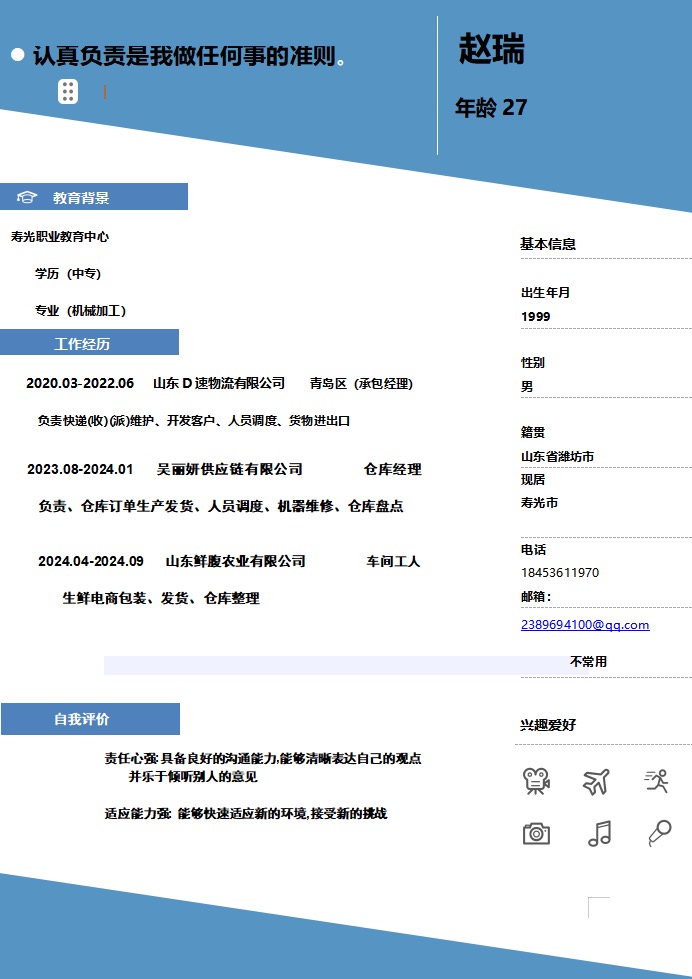The image size is (692, 979).
Task: Select the movie camera hobby icon
Action: 537,781
